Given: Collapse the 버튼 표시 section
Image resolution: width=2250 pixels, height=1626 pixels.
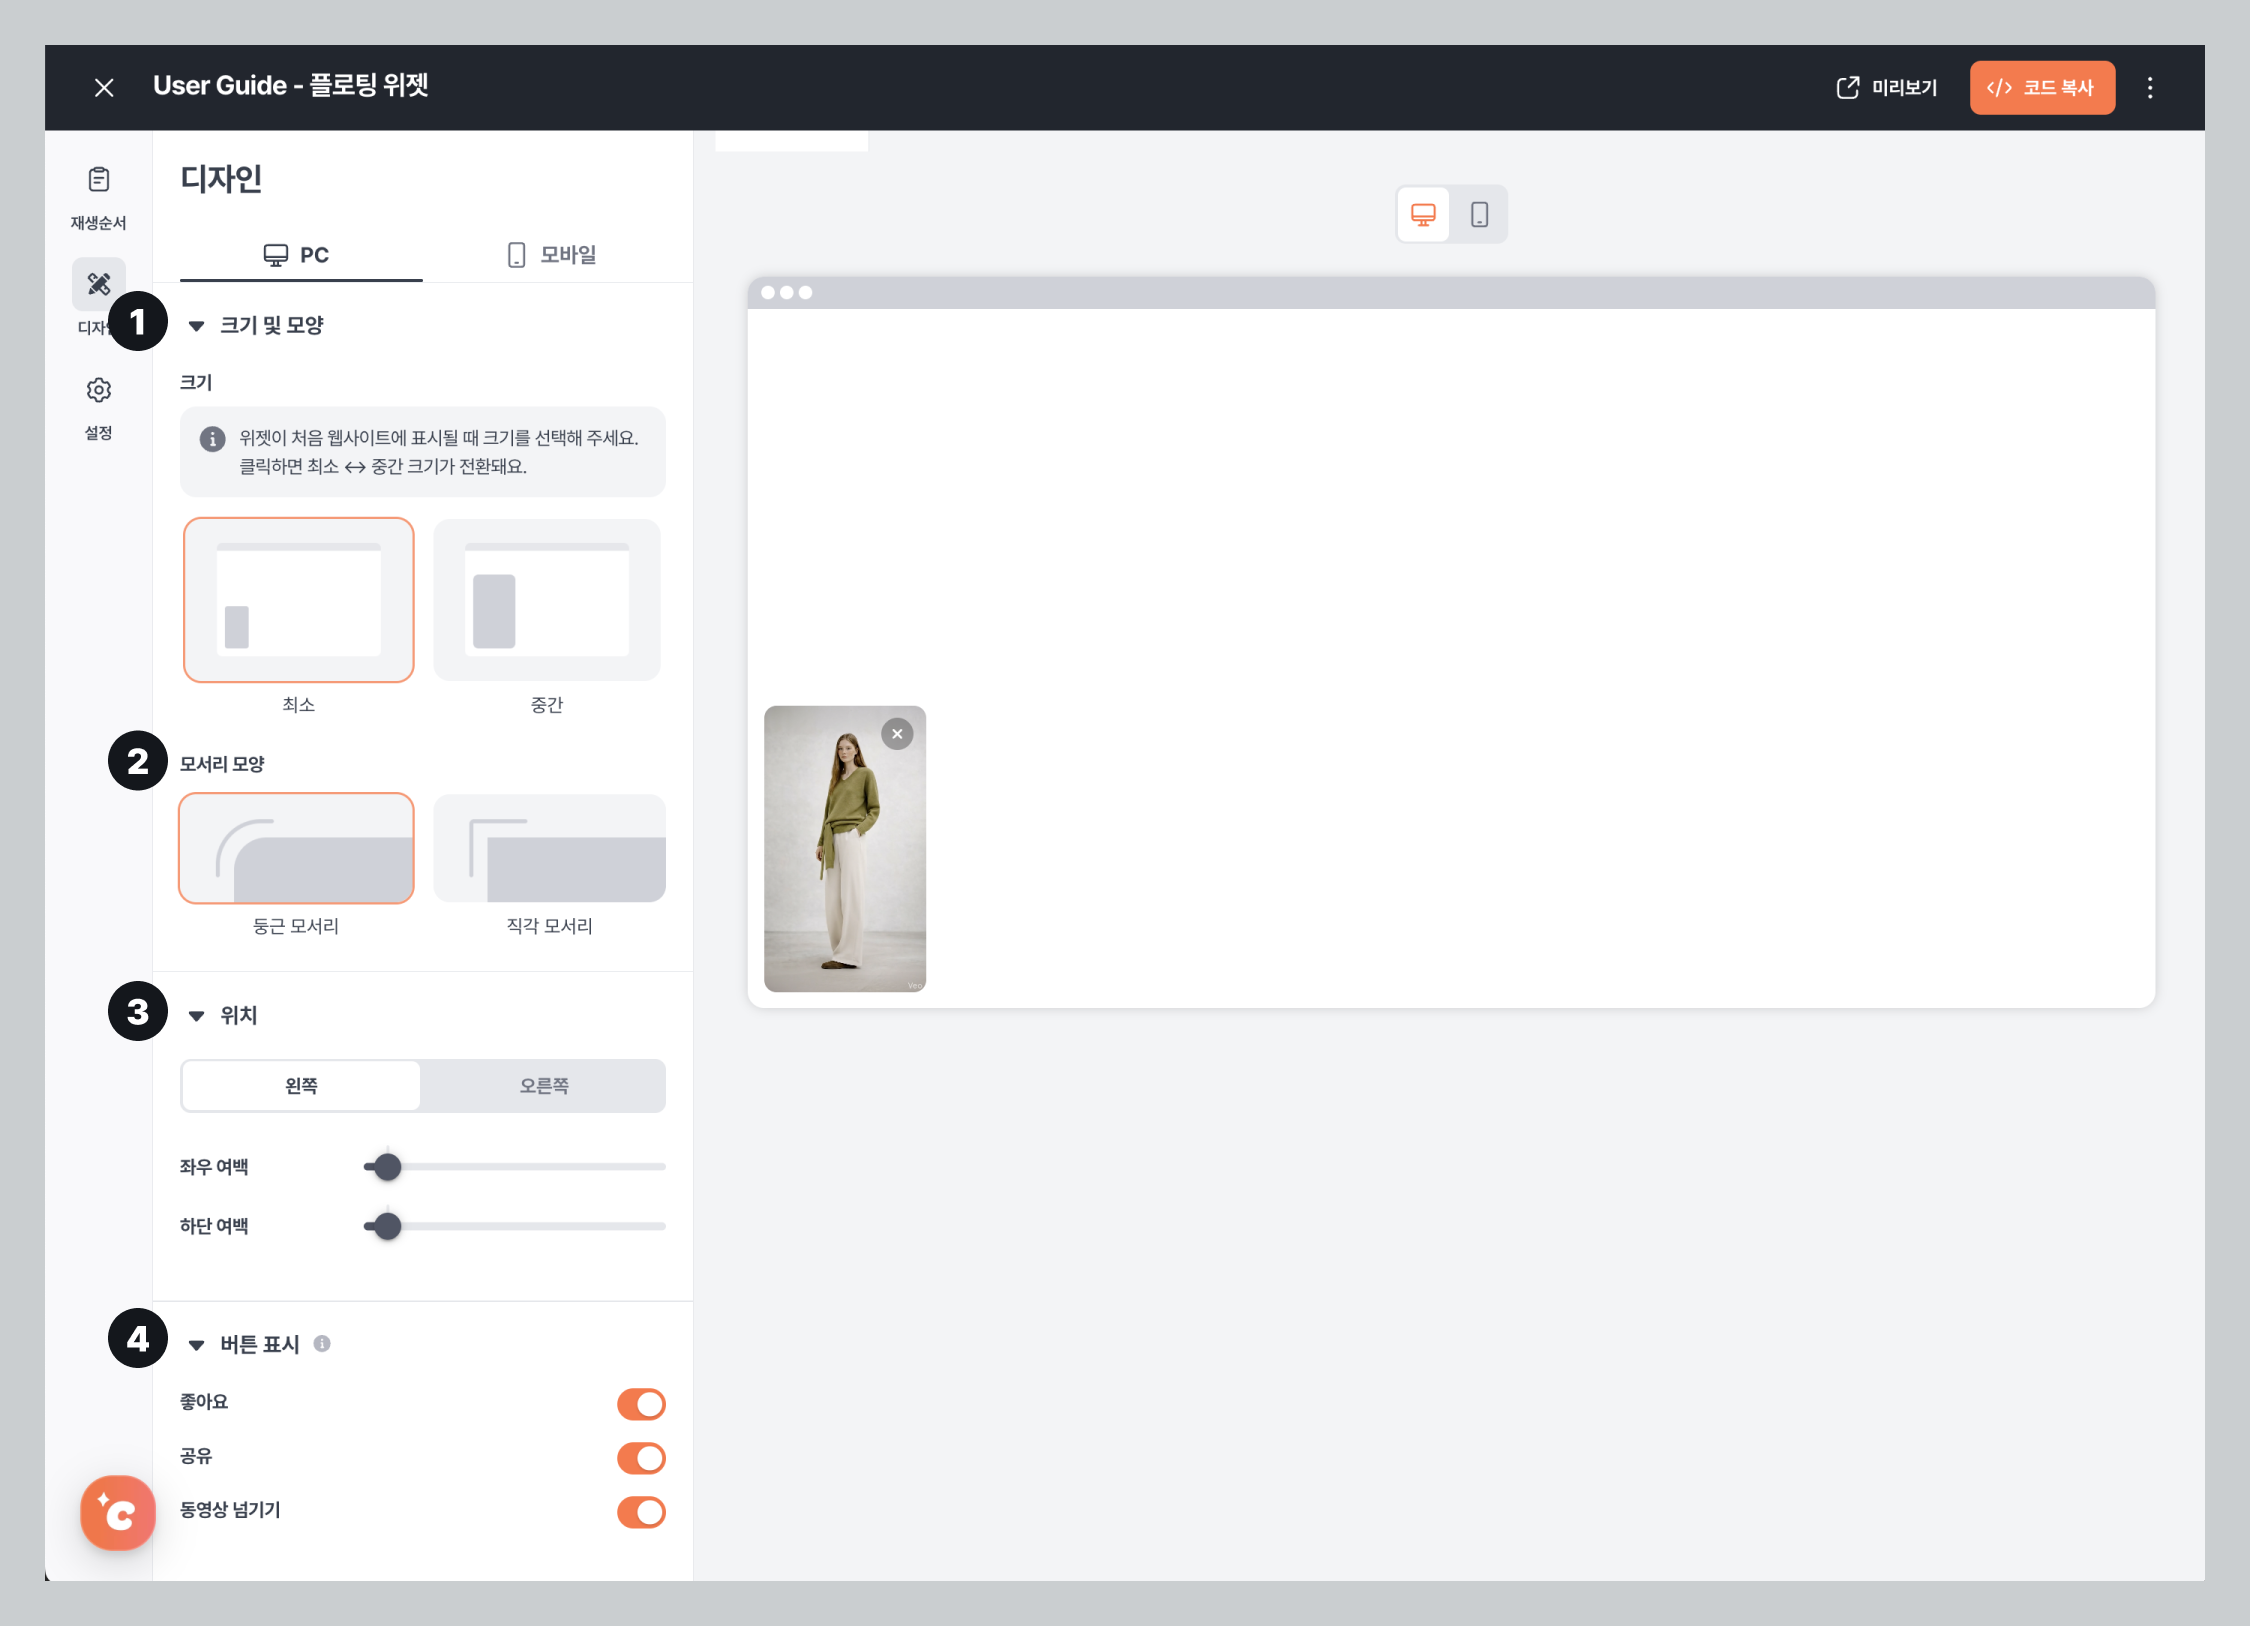Looking at the screenshot, I should click(197, 1345).
